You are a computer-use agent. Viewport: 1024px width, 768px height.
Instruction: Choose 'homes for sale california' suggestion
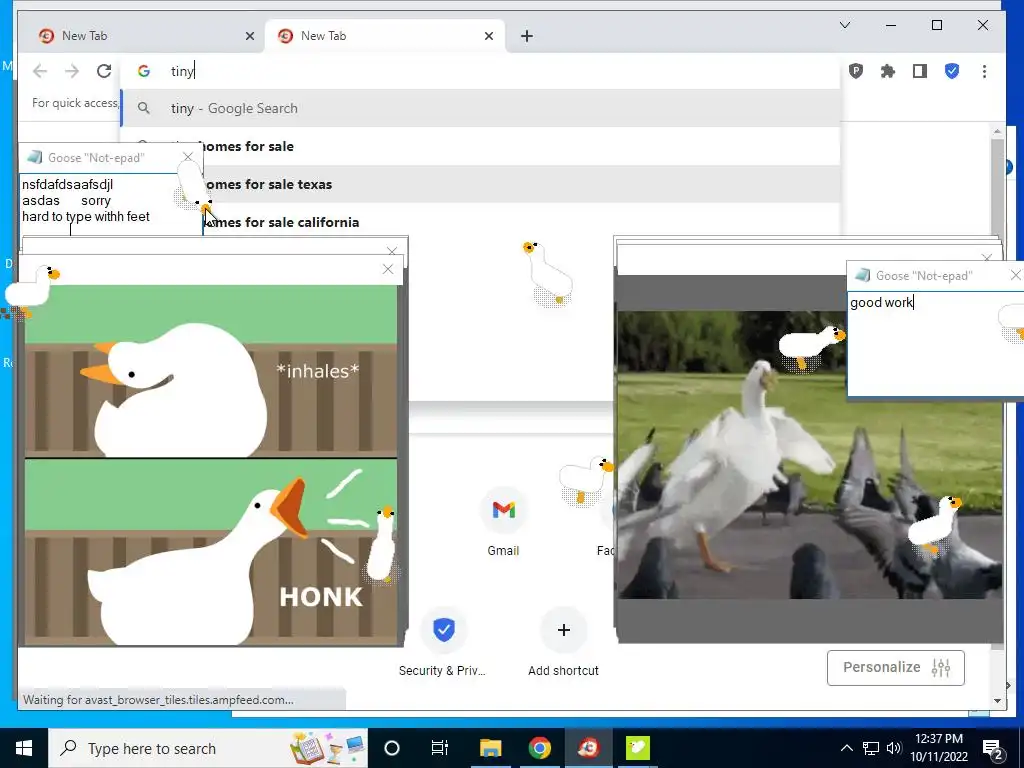point(480,222)
